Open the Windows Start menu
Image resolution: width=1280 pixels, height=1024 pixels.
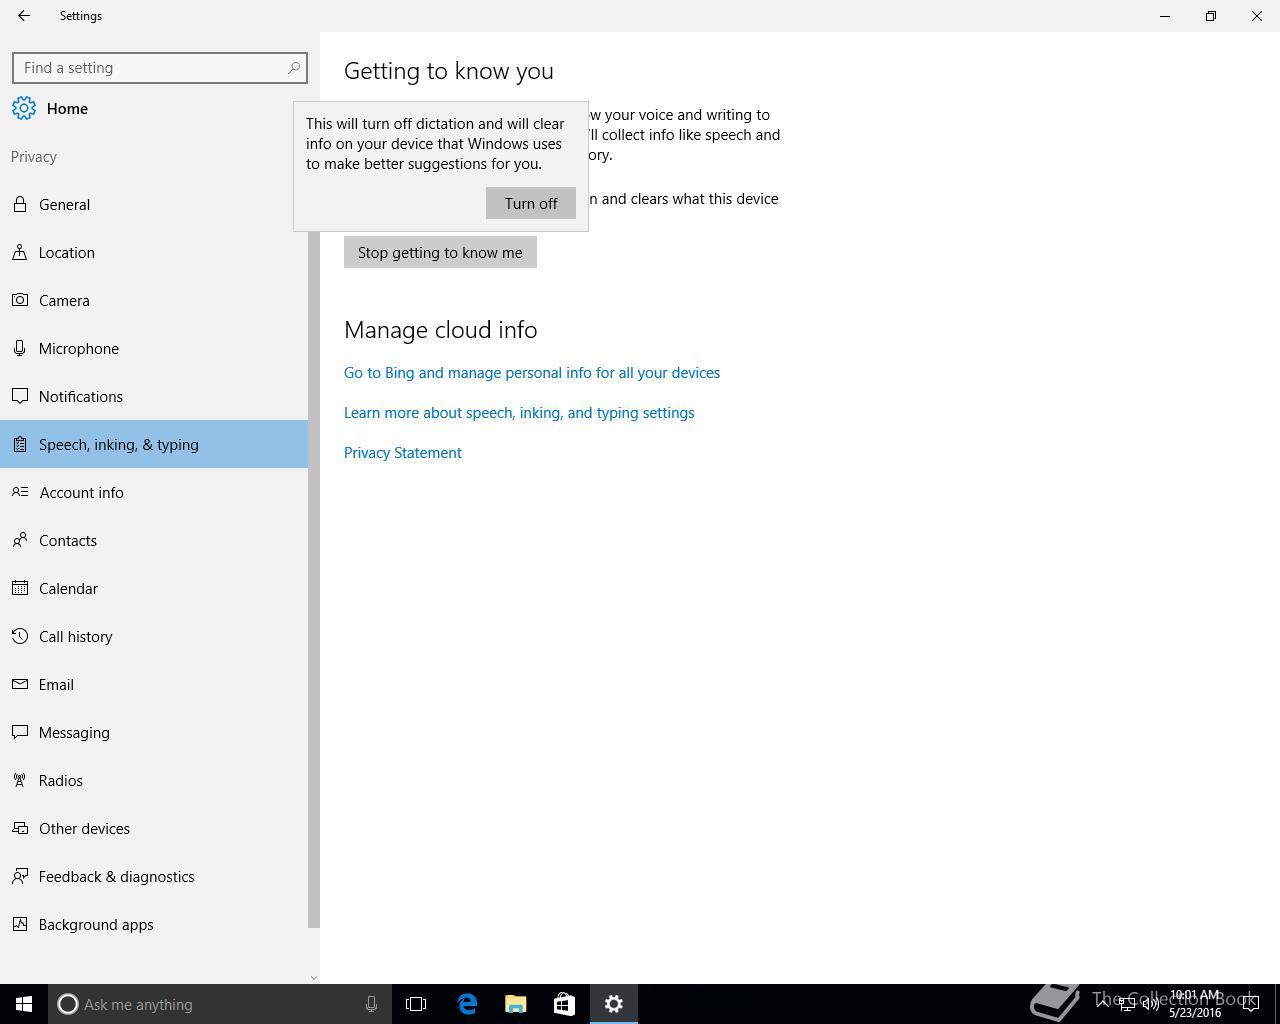click(24, 1004)
